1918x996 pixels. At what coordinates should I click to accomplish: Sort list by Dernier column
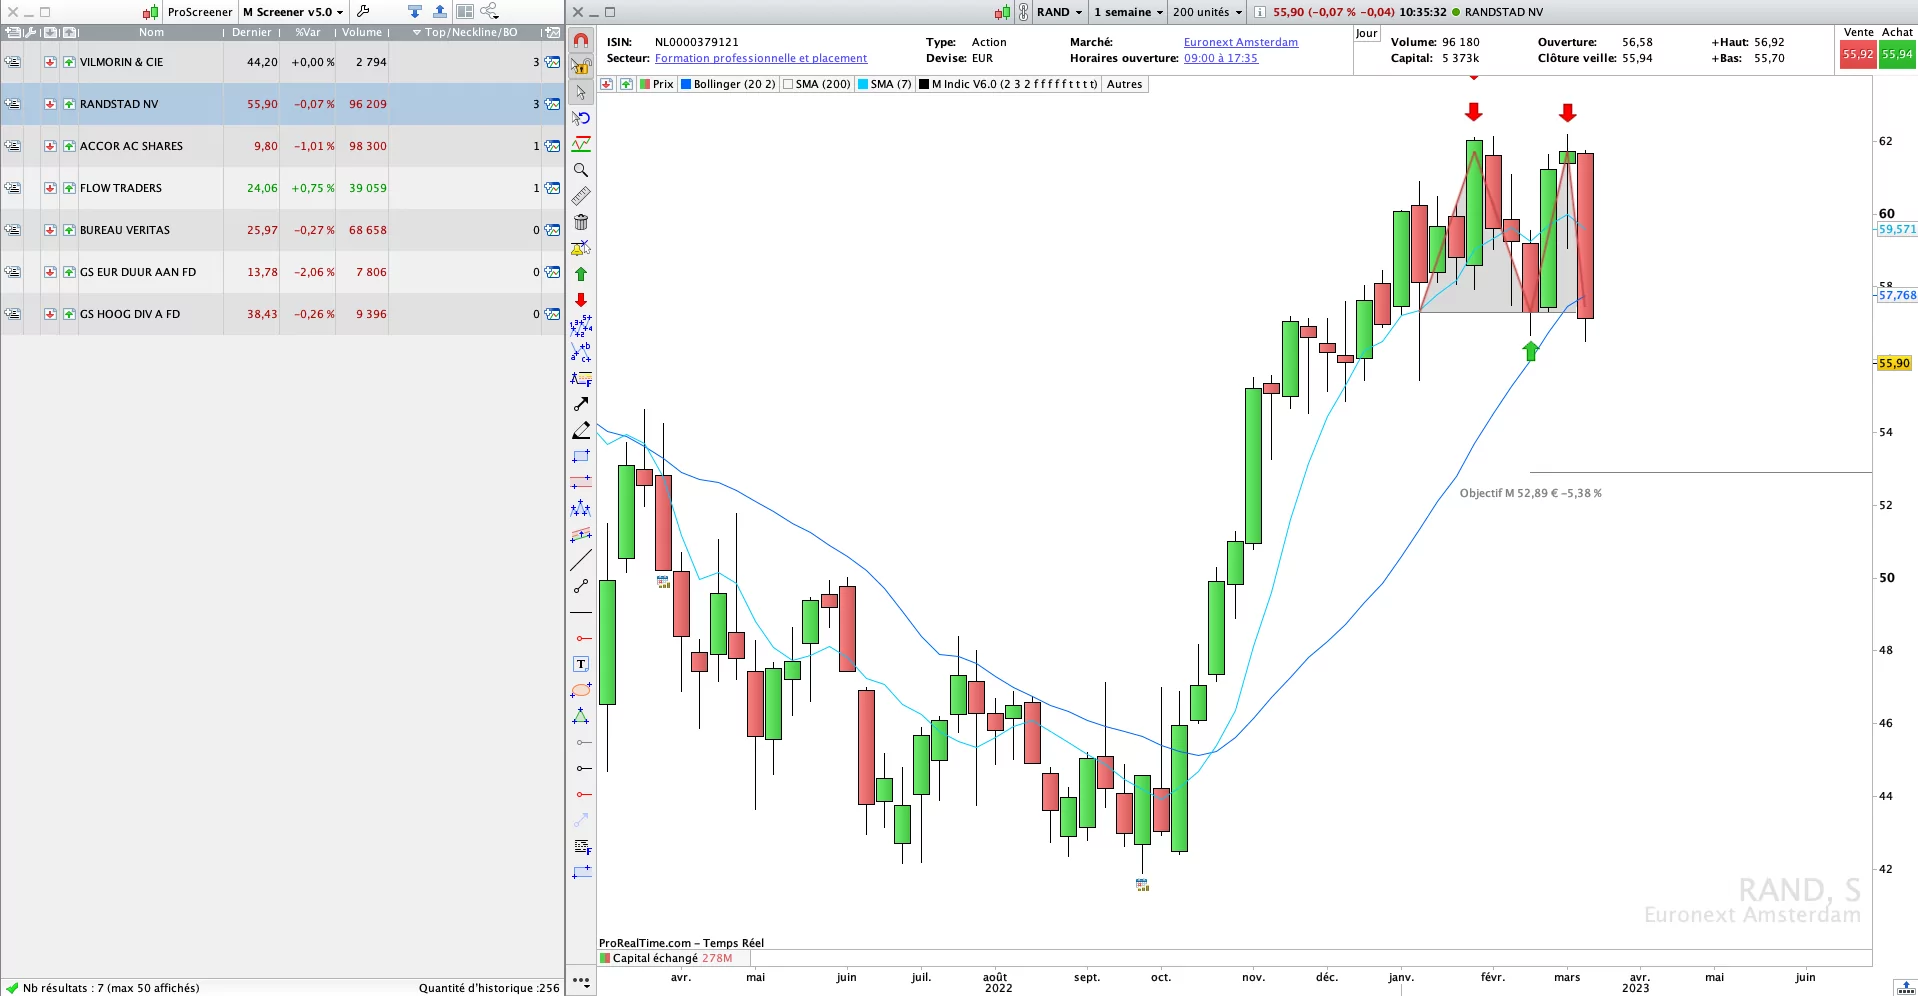tap(252, 32)
